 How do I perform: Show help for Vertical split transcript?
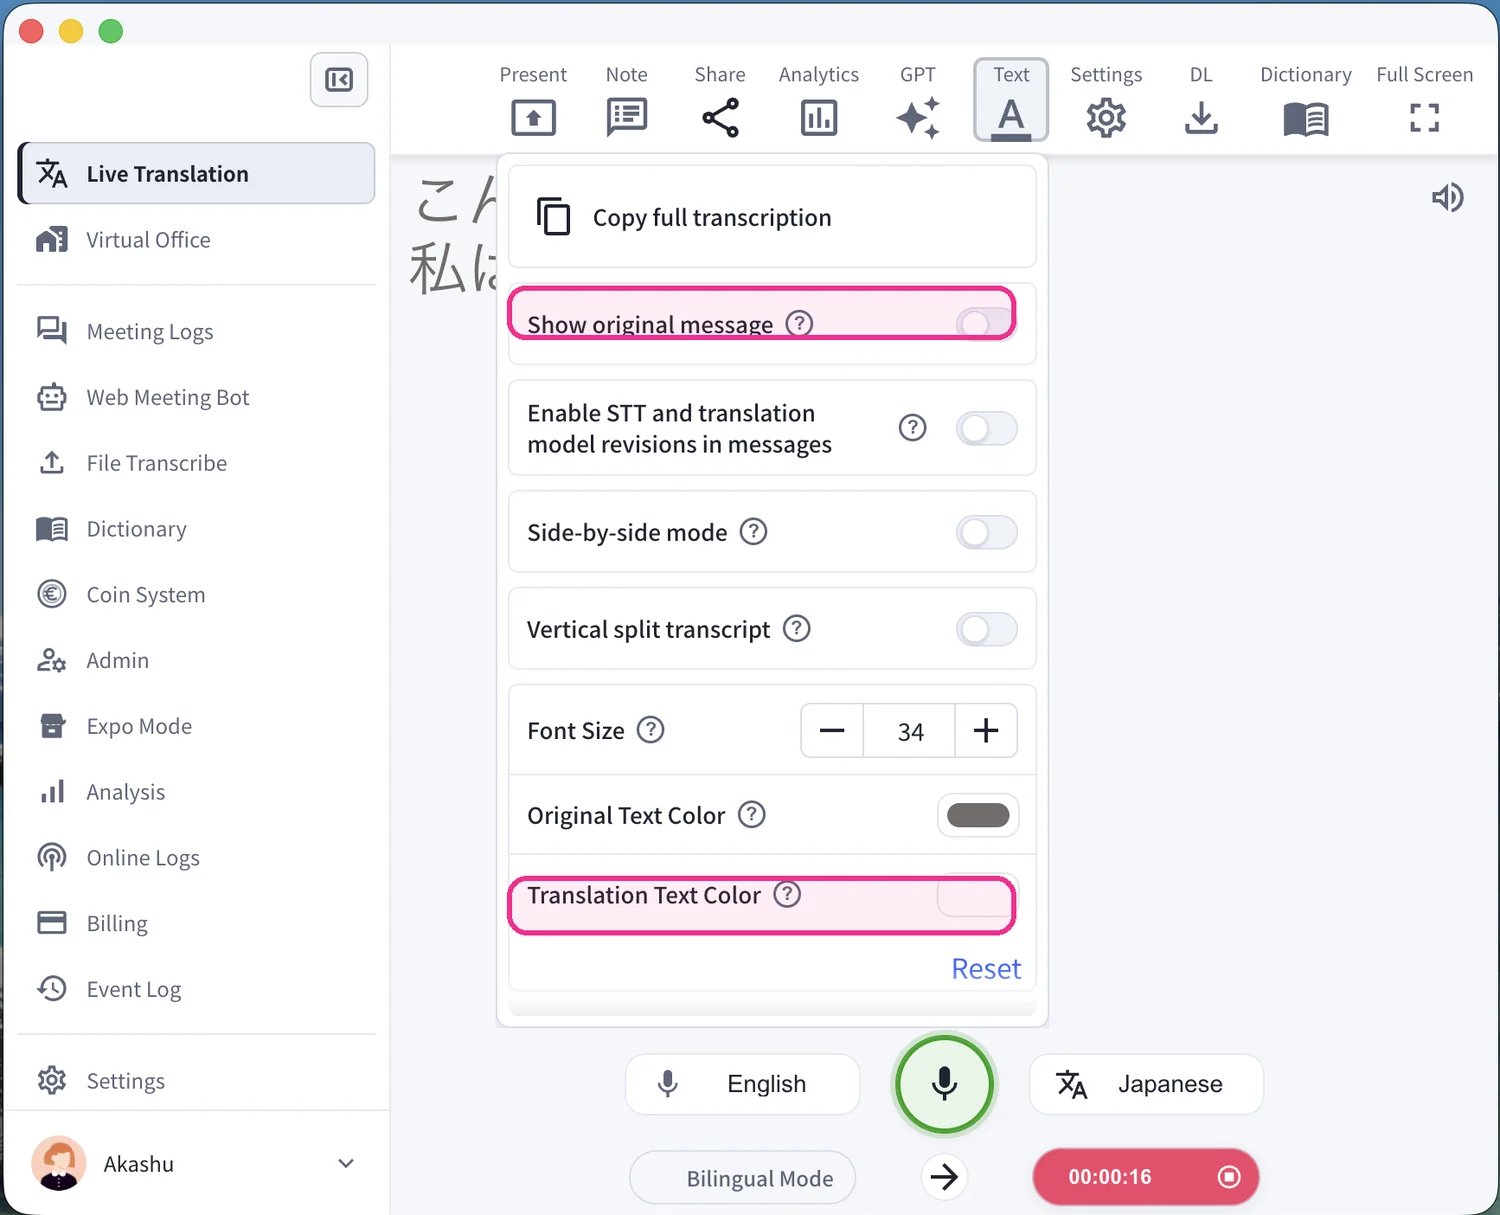click(796, 629)
